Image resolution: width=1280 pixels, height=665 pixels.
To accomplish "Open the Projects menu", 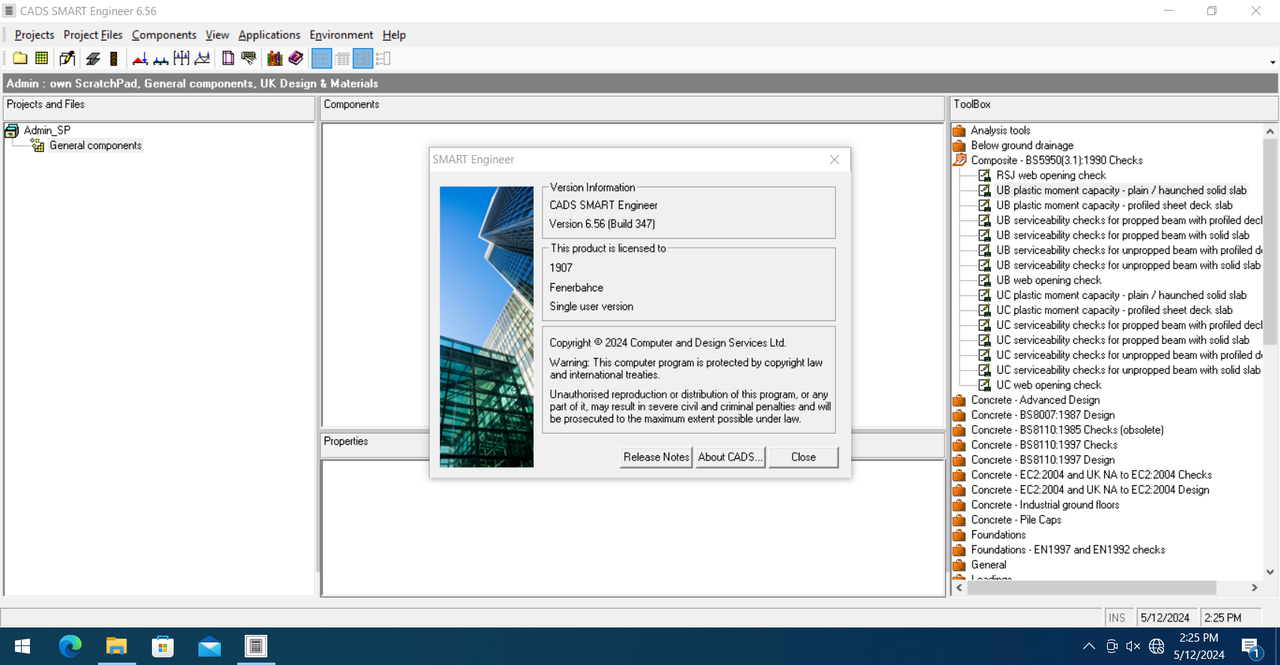I will coord(34,35).
